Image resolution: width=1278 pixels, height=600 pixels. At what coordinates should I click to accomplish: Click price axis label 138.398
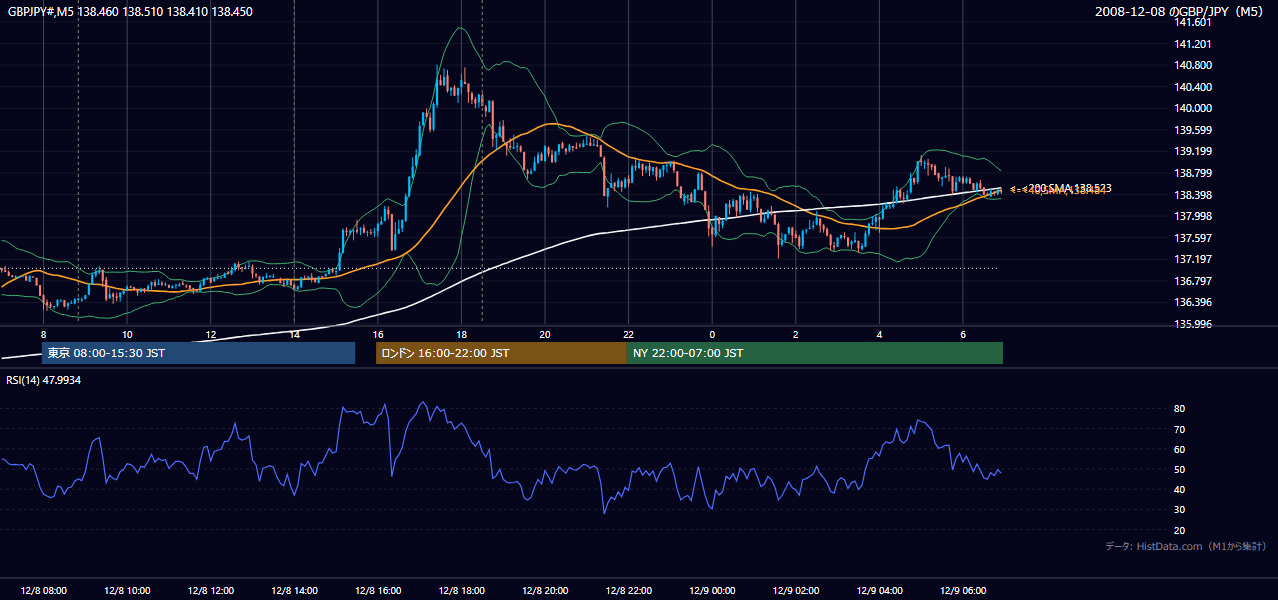click(1194, 195)
